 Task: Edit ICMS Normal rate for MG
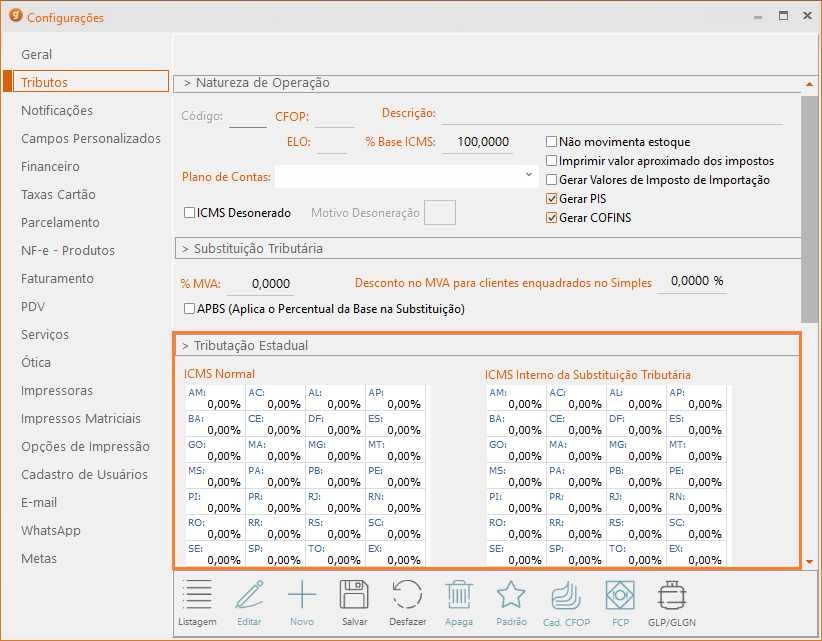336,450
